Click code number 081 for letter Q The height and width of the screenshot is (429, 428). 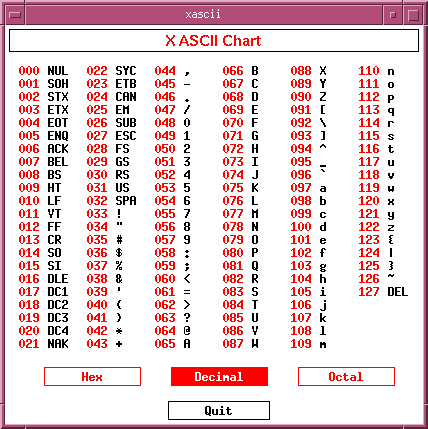[233, 266]
